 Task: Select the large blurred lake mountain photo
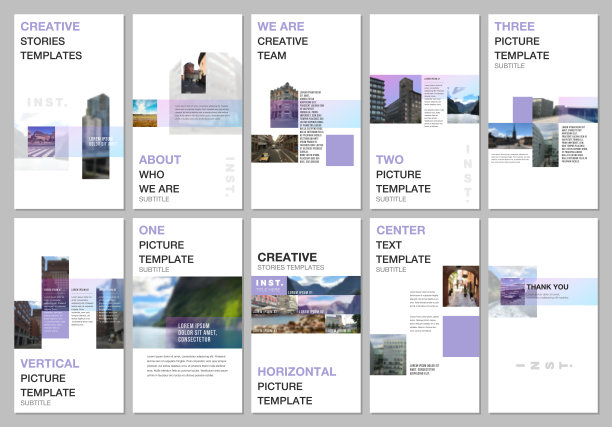[188, 312]
